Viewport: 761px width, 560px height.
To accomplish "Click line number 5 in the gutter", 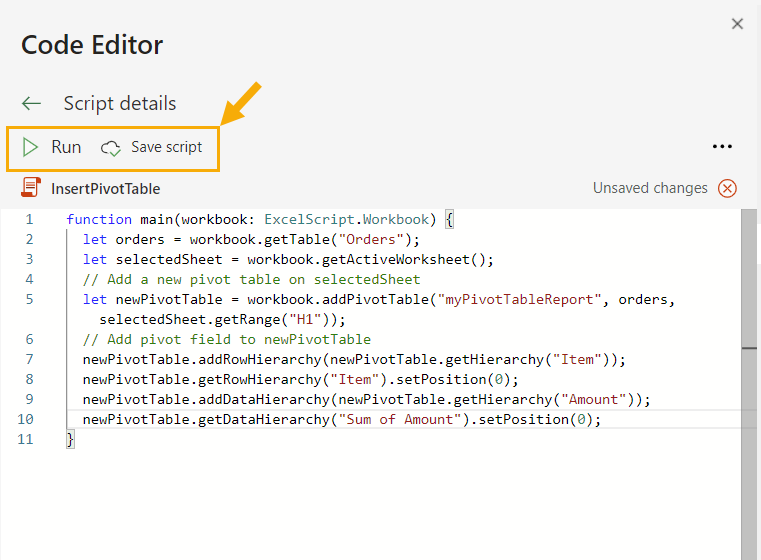I will point(30,299).
